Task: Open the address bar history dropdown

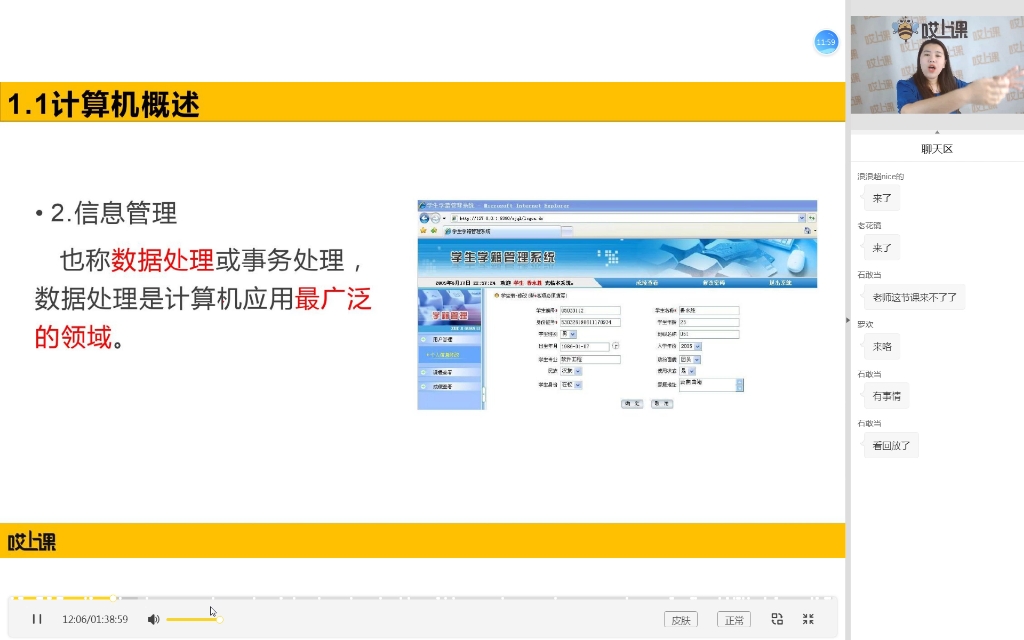Action: point(801,217)
